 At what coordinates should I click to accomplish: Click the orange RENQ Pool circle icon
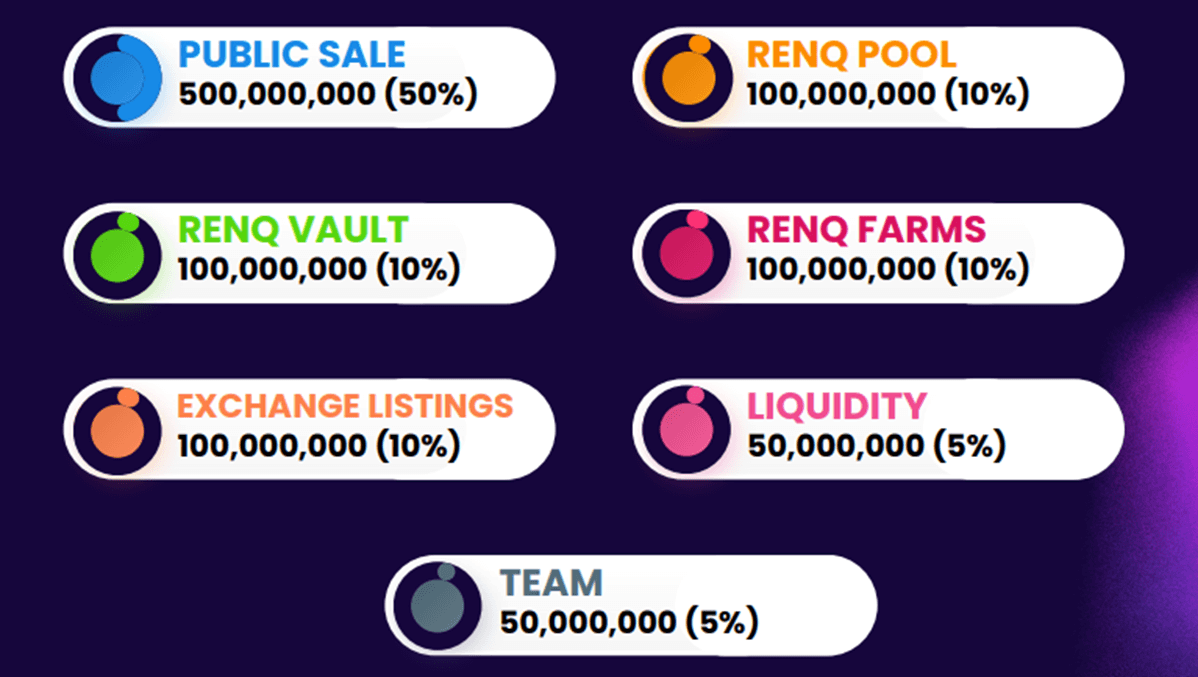pyautogui.click(x=688, y=78)
